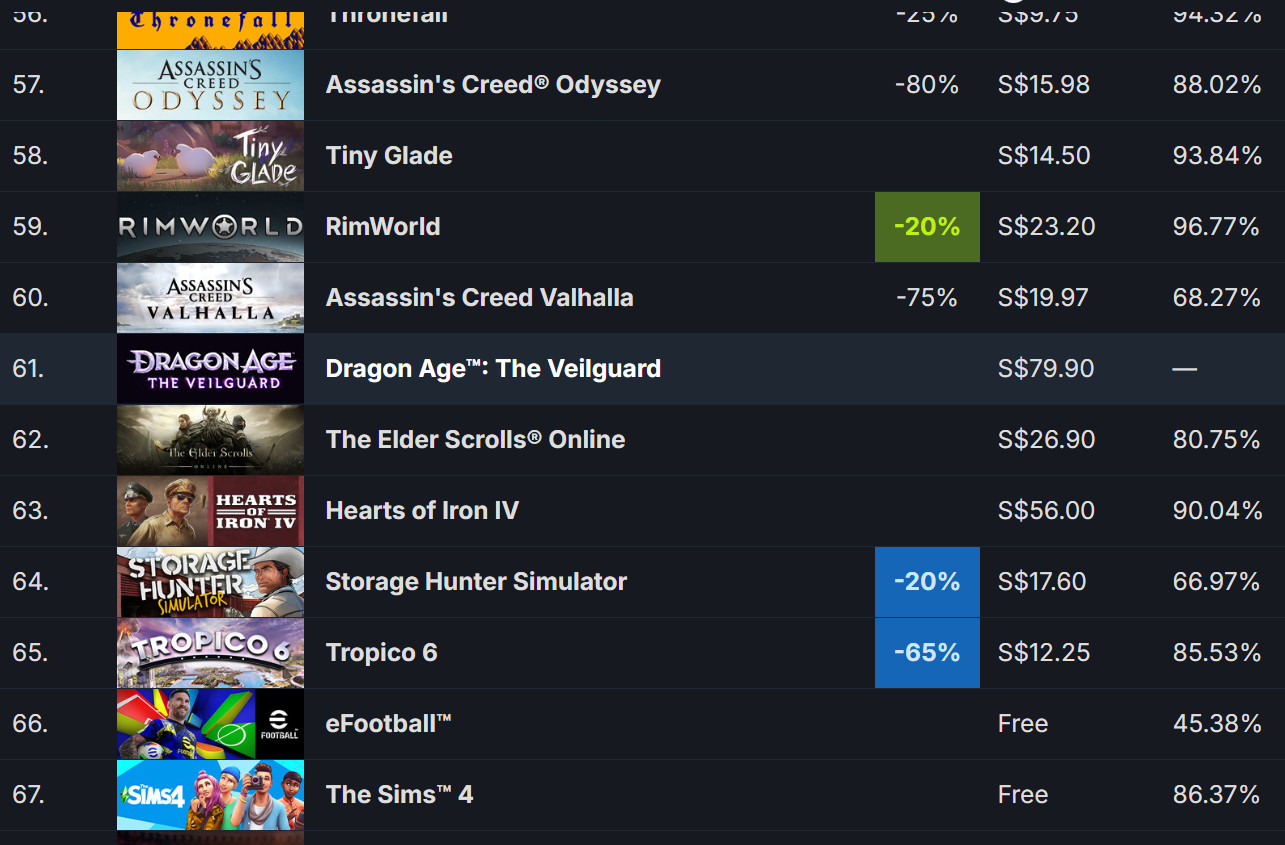This screenshot has width=1285, height=845.
Task: Click the Tiny Glade cover art
Action: click(210, 155)
